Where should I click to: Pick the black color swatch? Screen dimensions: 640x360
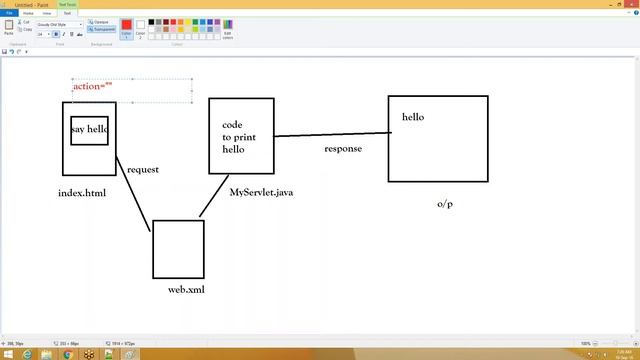[151, 22]
